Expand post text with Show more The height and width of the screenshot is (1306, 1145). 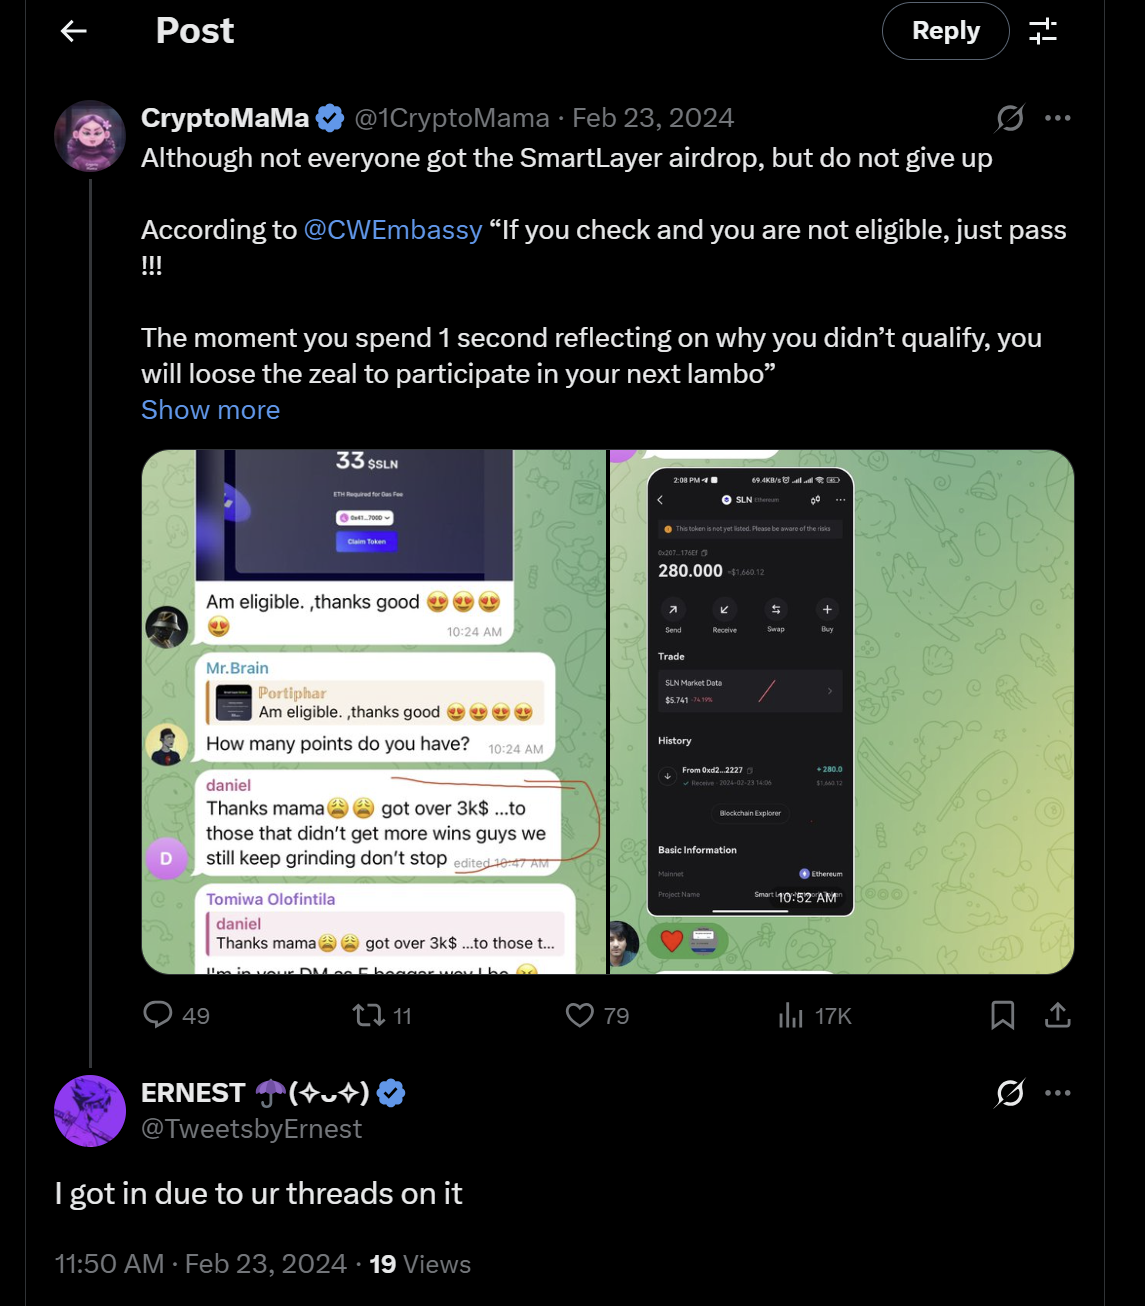pos(210,410)
